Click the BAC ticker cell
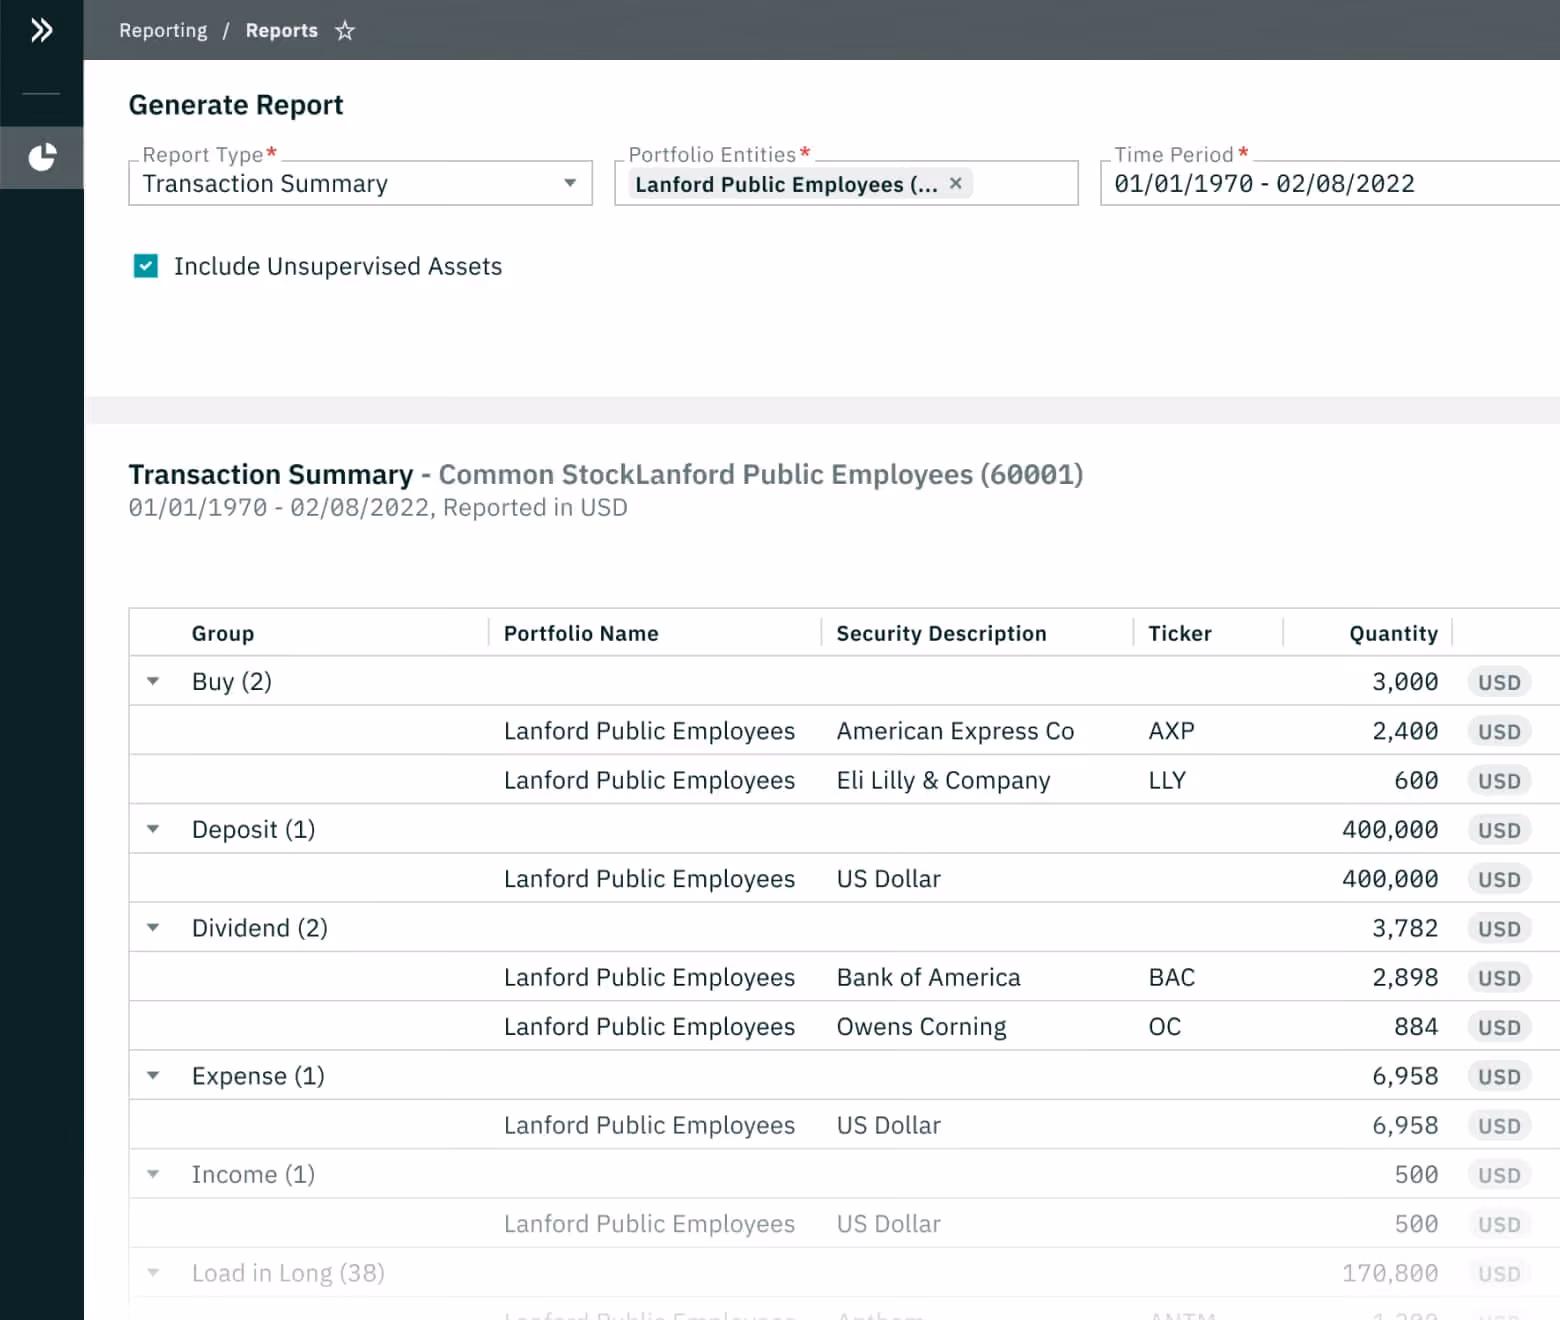The image size is (1560, 1320). [x=1172, y=977]
